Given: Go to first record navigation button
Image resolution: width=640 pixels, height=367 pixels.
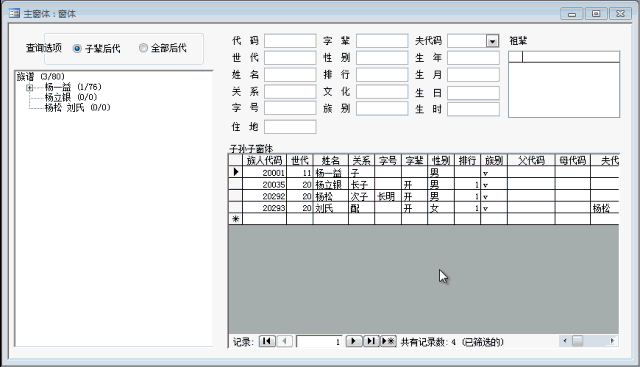Looking at the screenshot, I should (267, 341).
